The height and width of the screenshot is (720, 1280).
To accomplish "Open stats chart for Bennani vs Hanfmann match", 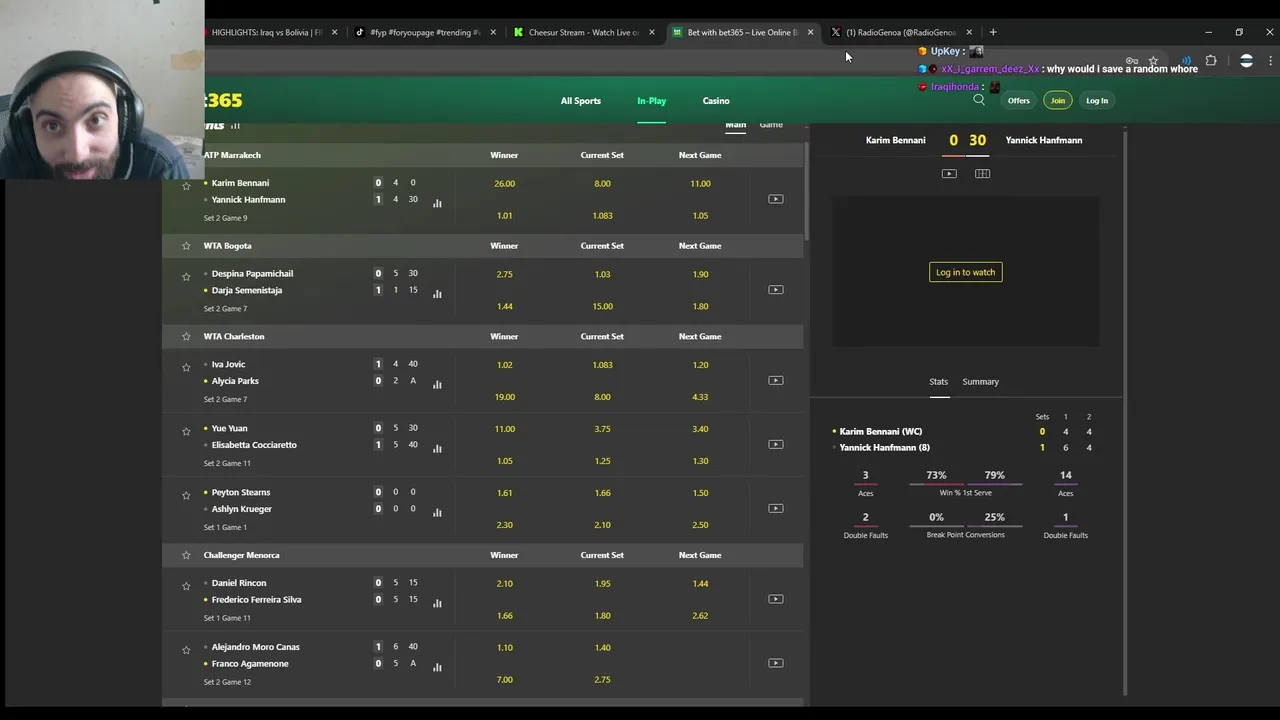I will coord(437,203).
